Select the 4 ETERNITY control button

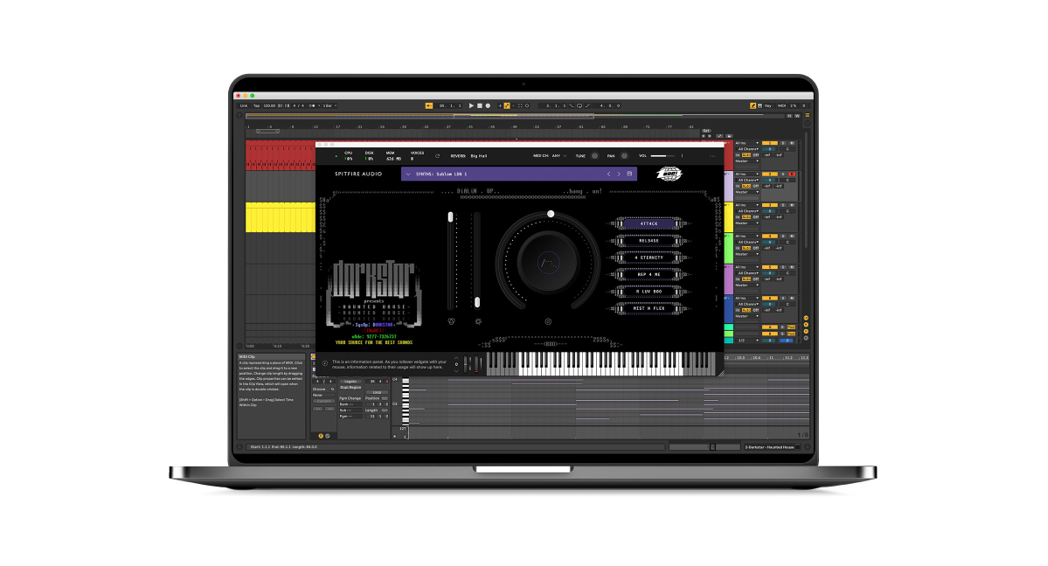tap(648, 257)
